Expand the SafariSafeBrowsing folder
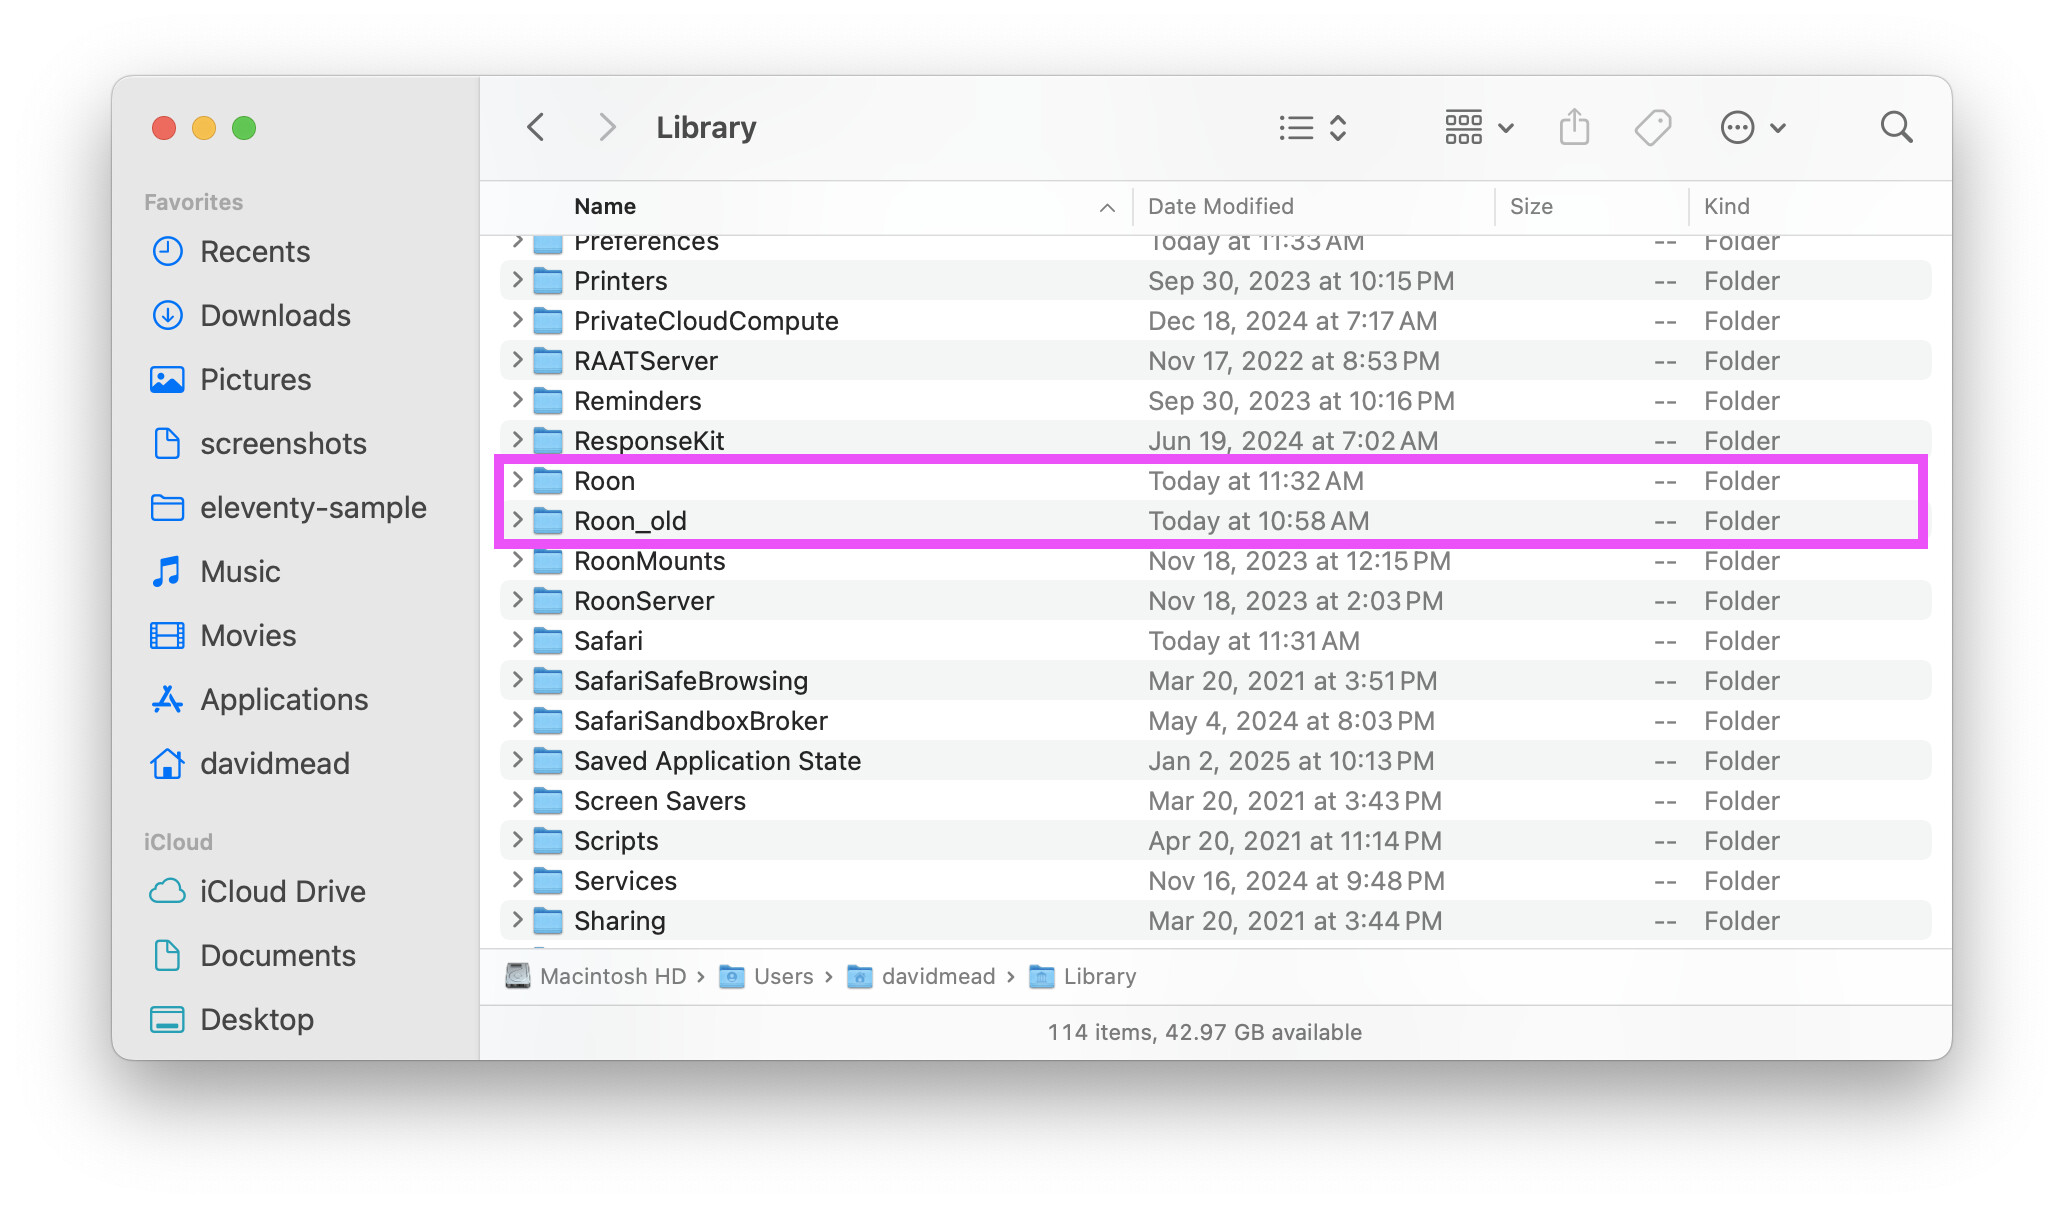 click(517, 680)
